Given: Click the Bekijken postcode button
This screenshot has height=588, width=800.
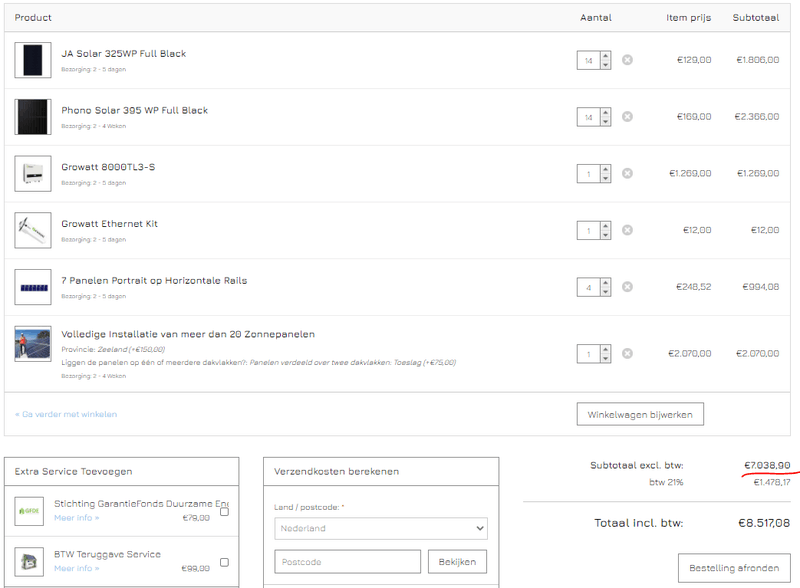Looking at the screenshot, I should [457, 562].
